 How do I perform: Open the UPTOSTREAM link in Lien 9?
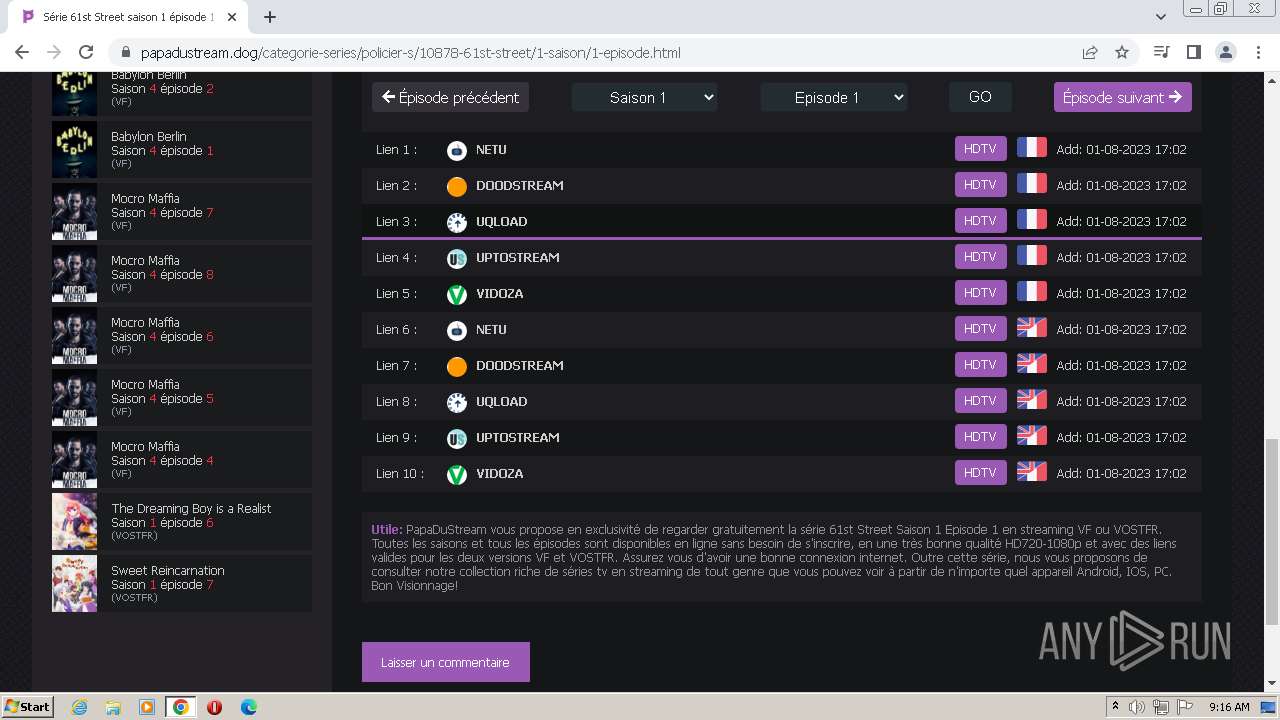pyautogui.click(x=517, y=438)
